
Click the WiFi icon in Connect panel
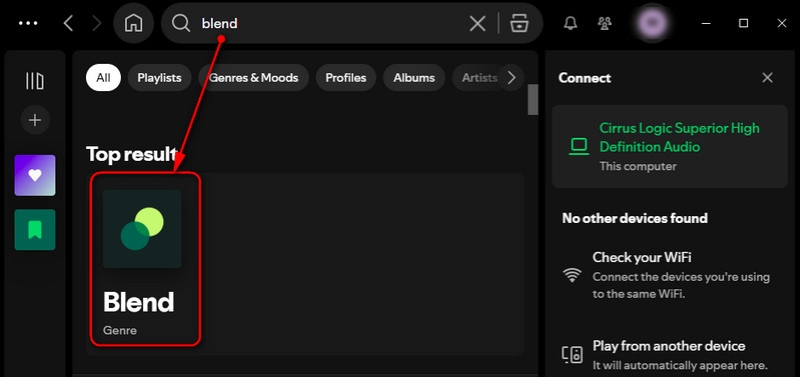[x=572, y=275]
